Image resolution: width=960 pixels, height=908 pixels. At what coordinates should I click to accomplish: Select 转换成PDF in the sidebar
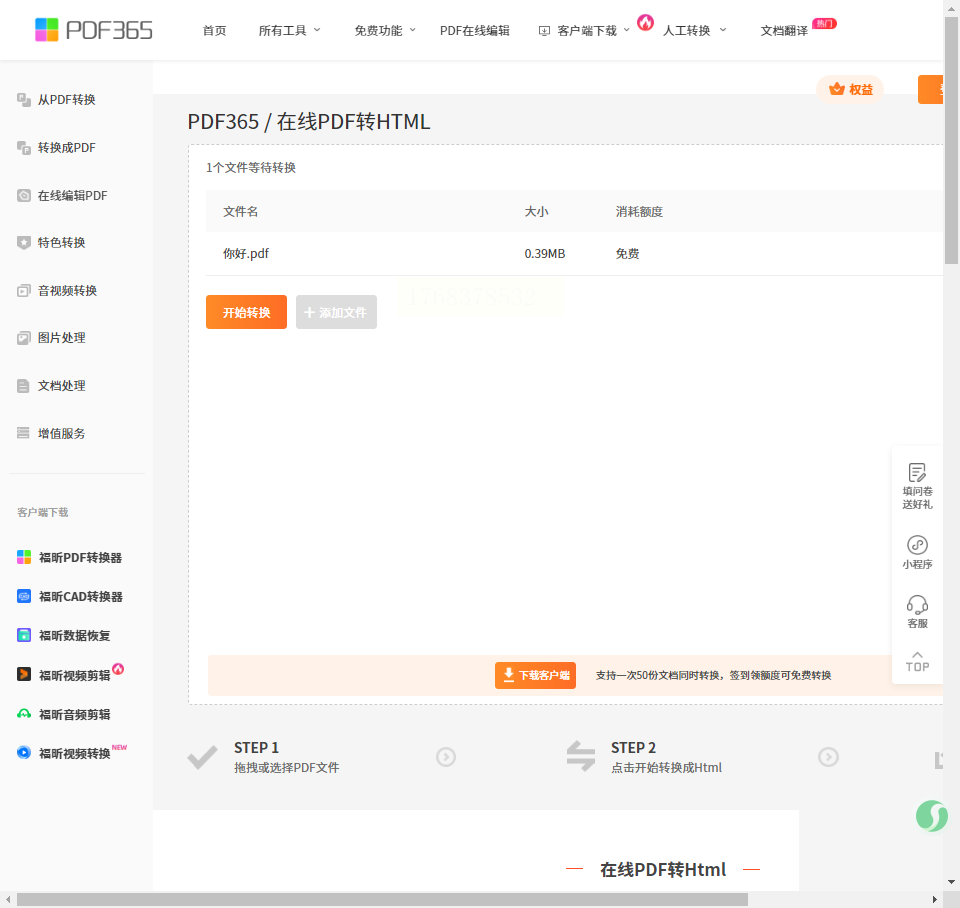pyautogui.click(x=67, y=148)
